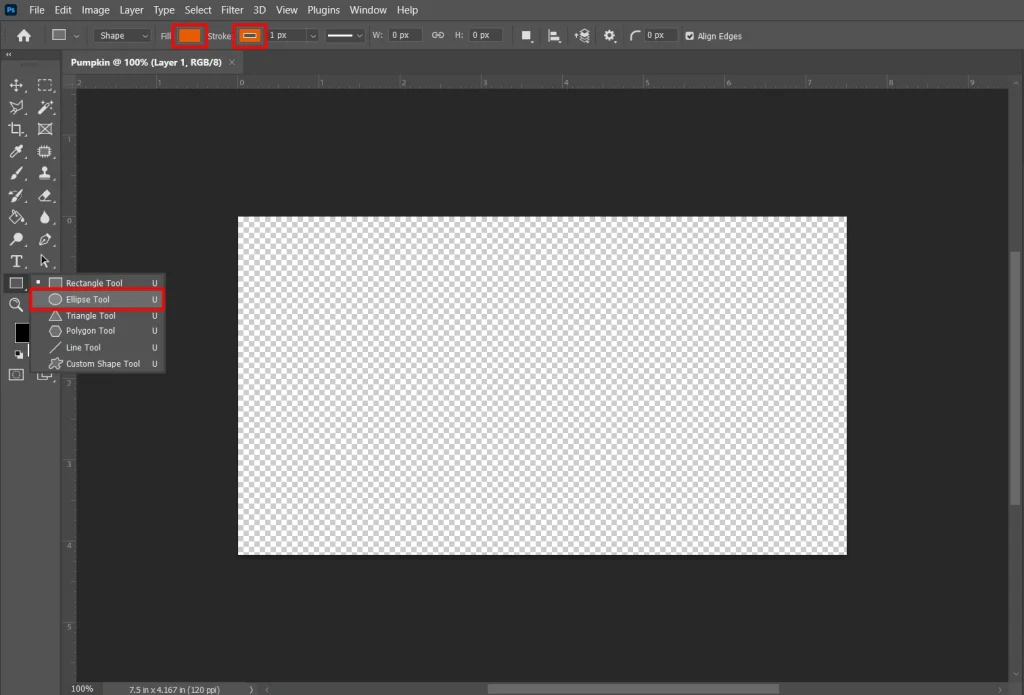
Task: Close the Pumpkin document tab
Action: tap(232, 62)
